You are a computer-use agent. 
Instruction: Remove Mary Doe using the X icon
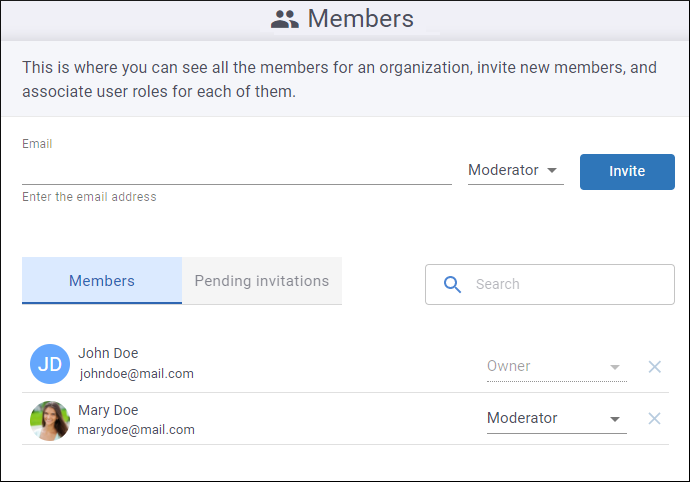655,419
